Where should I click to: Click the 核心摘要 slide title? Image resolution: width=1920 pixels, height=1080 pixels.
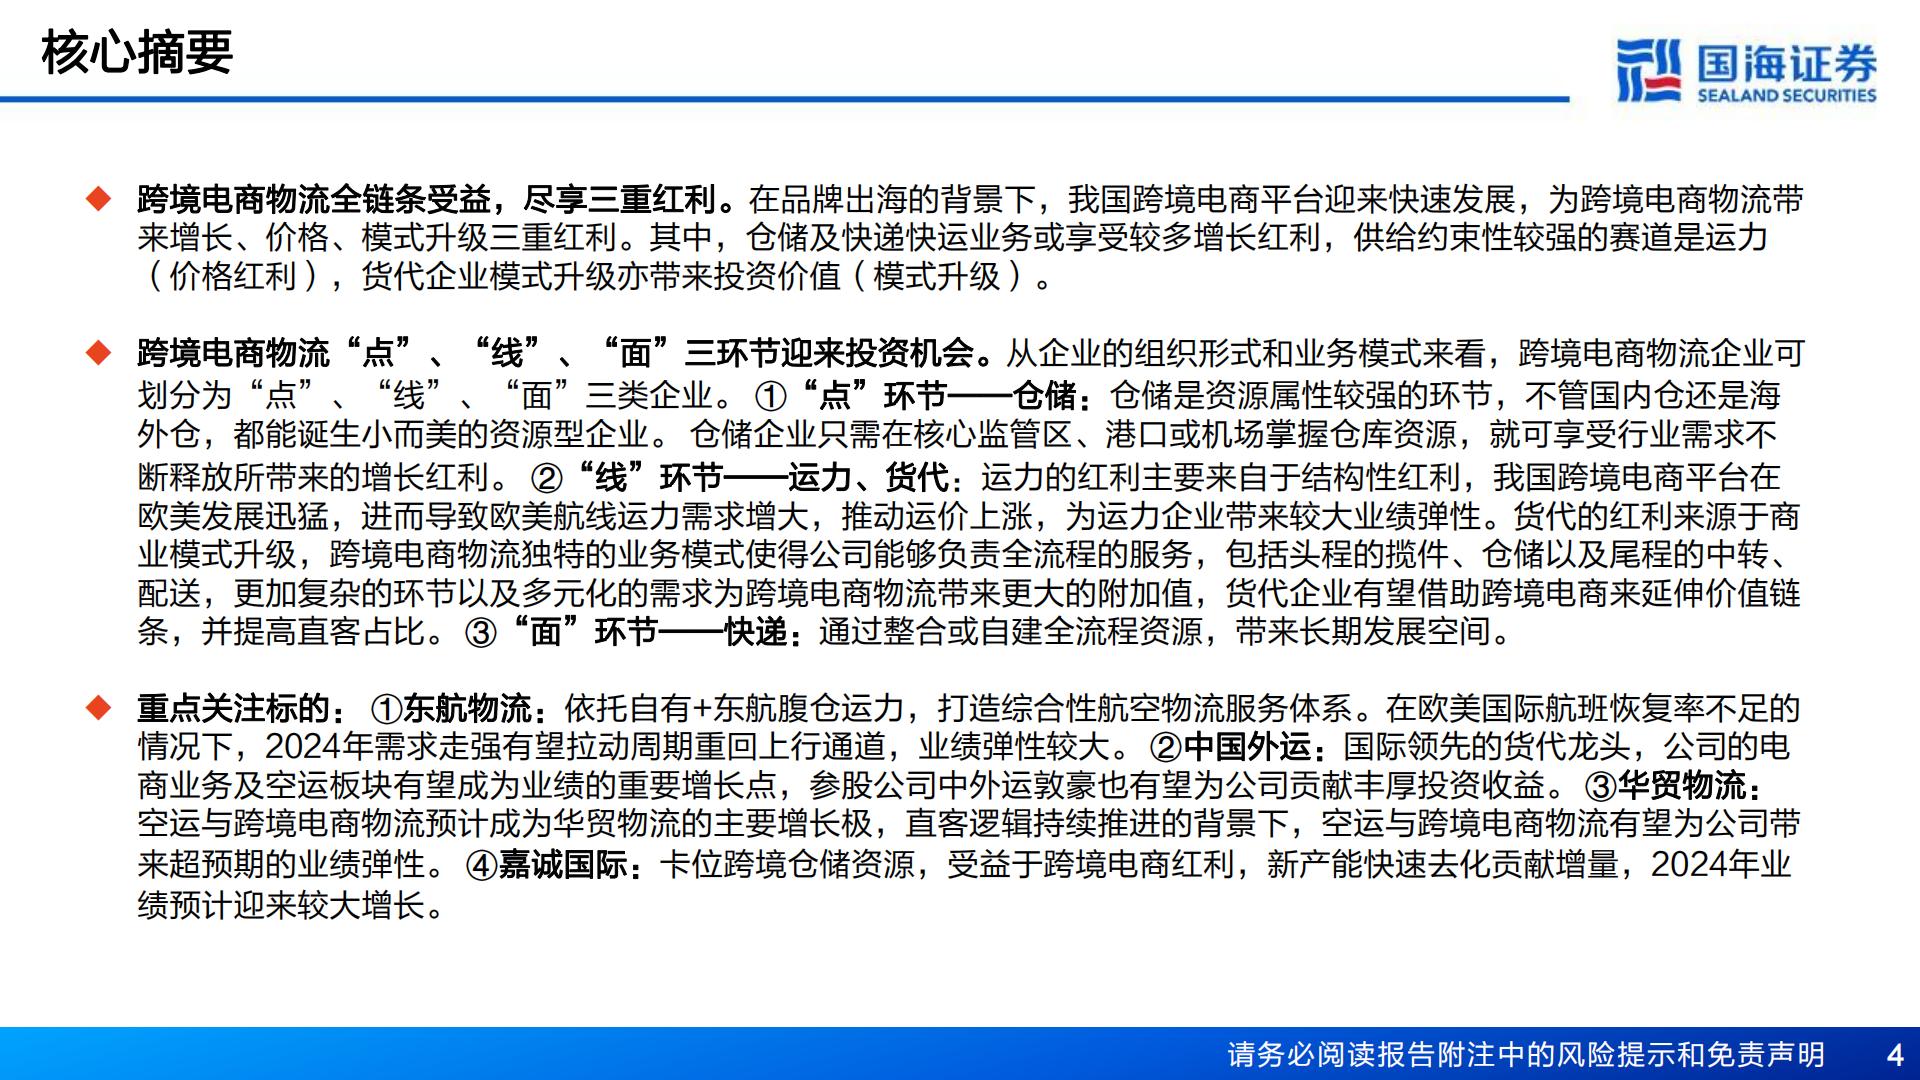click(137, 52)
